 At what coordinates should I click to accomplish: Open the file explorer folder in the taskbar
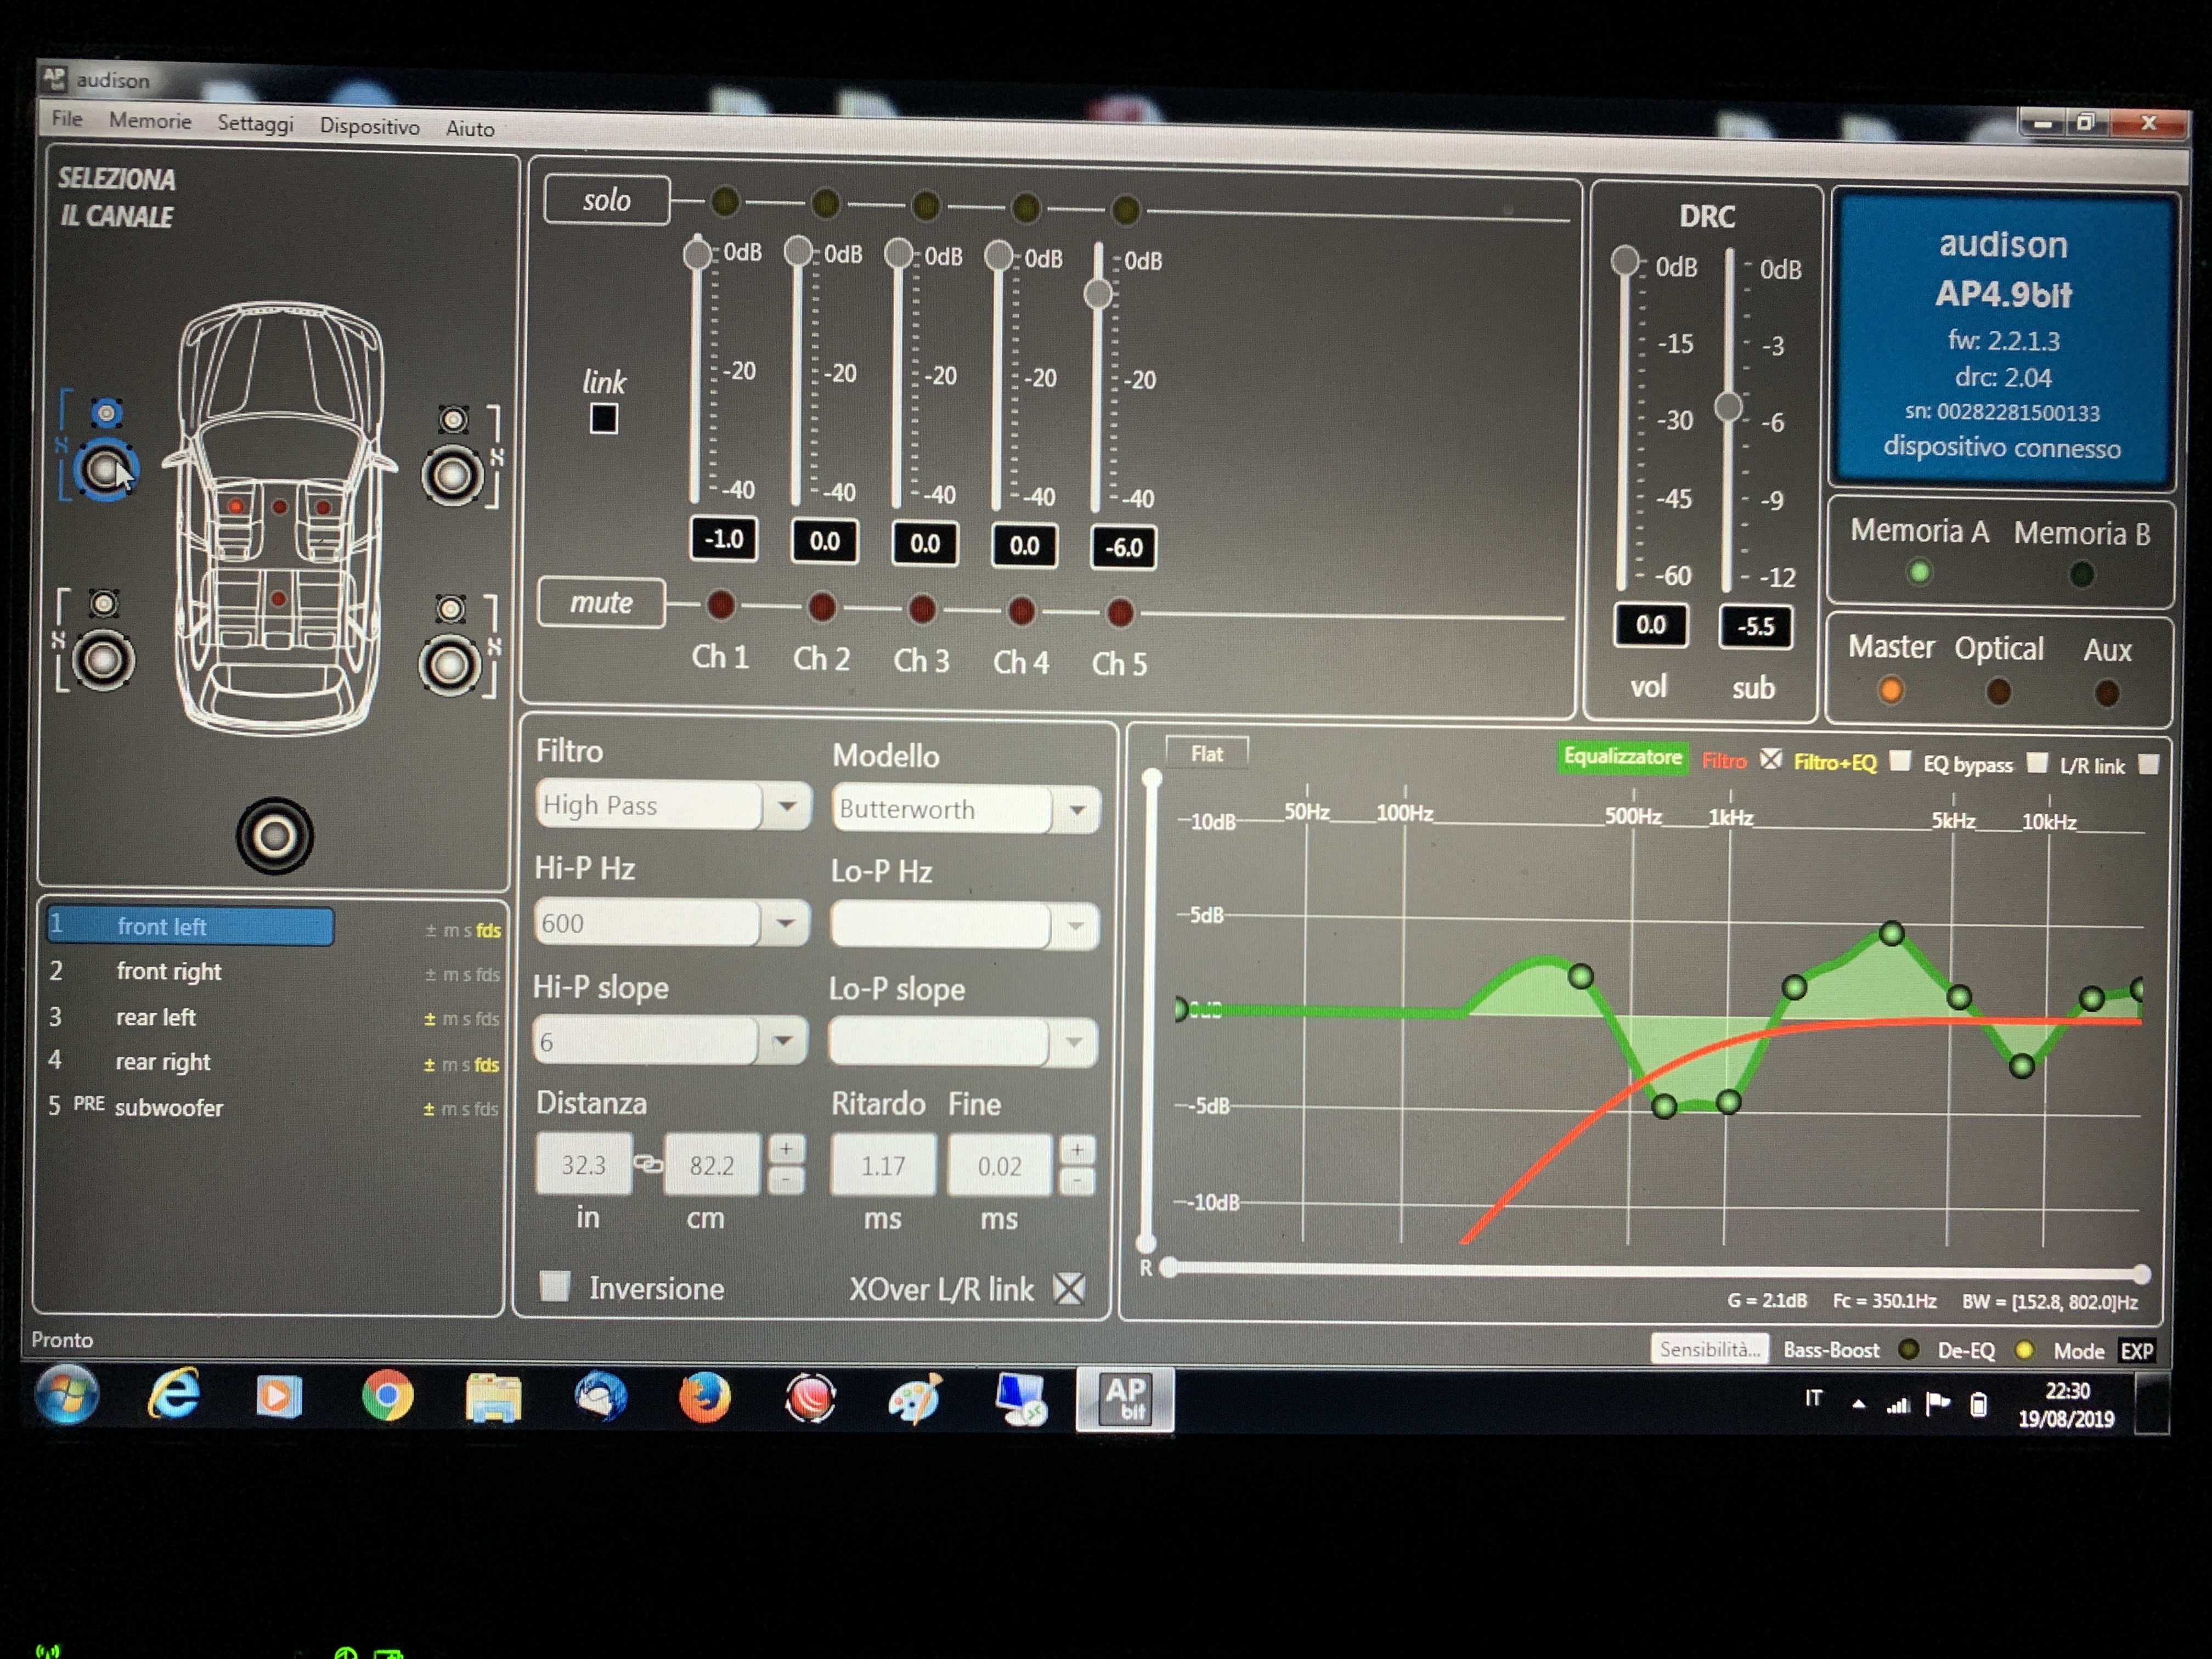493,1397
